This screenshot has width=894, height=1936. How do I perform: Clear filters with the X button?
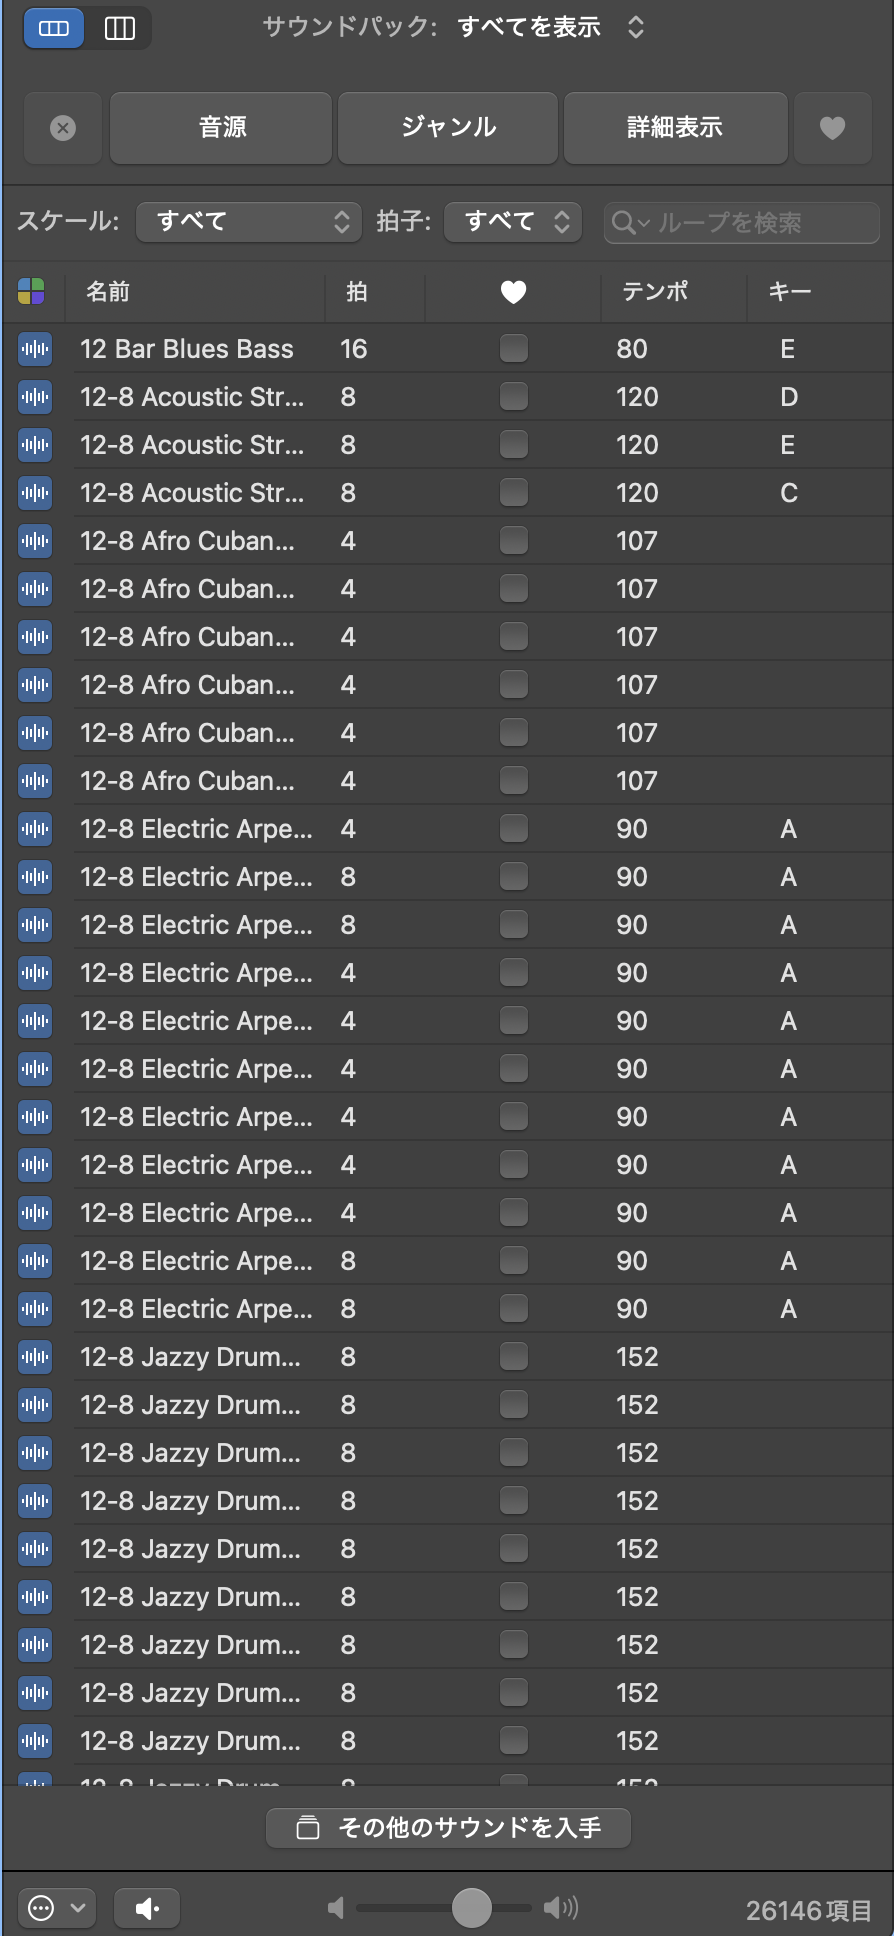pyautogui.click(x=63, y=128)
